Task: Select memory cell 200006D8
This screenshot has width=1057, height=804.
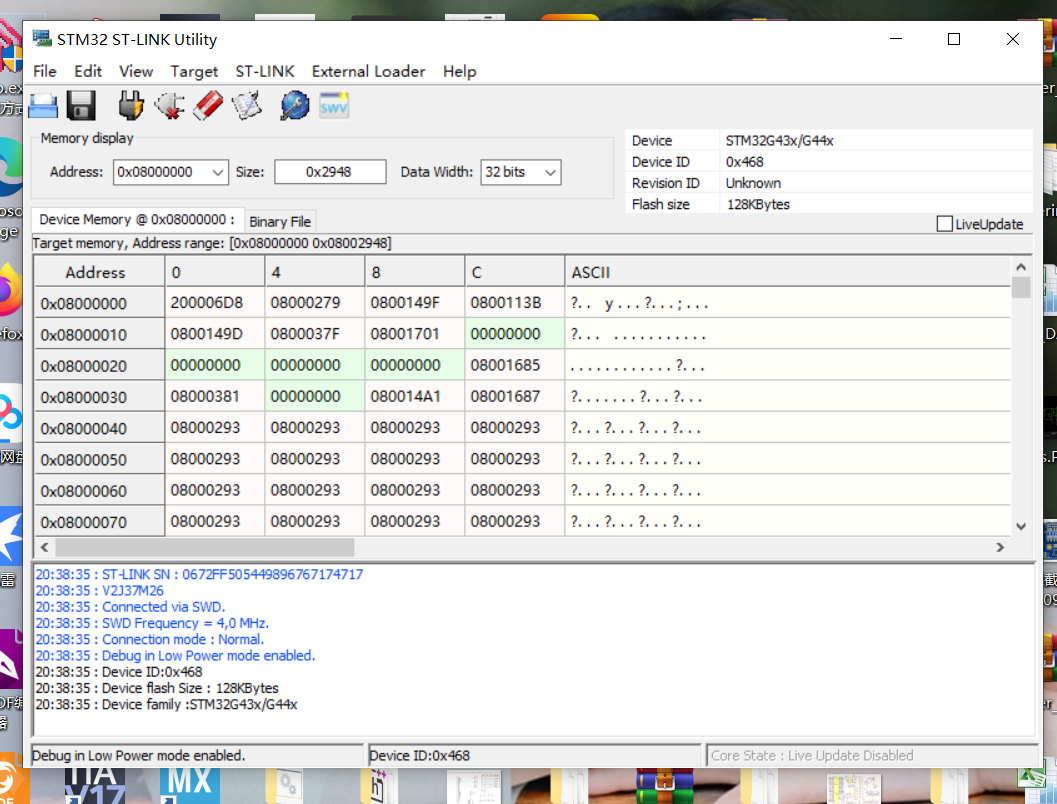Action: point(215,303)
